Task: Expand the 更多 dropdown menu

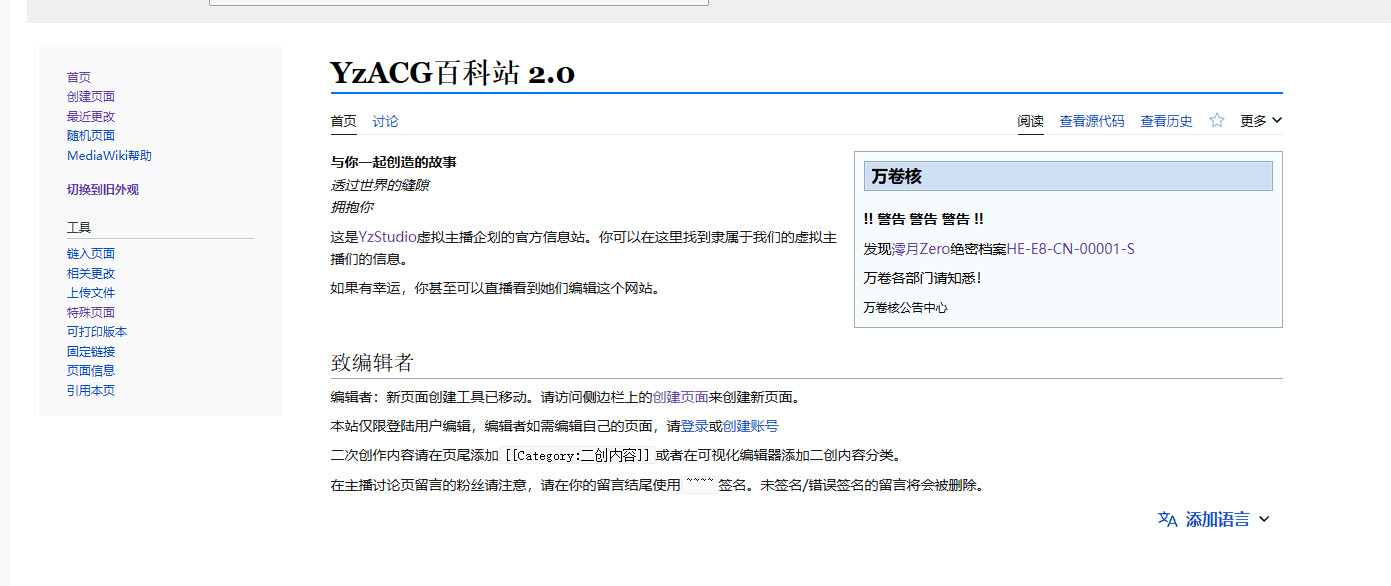Action: pos(1260,121)
